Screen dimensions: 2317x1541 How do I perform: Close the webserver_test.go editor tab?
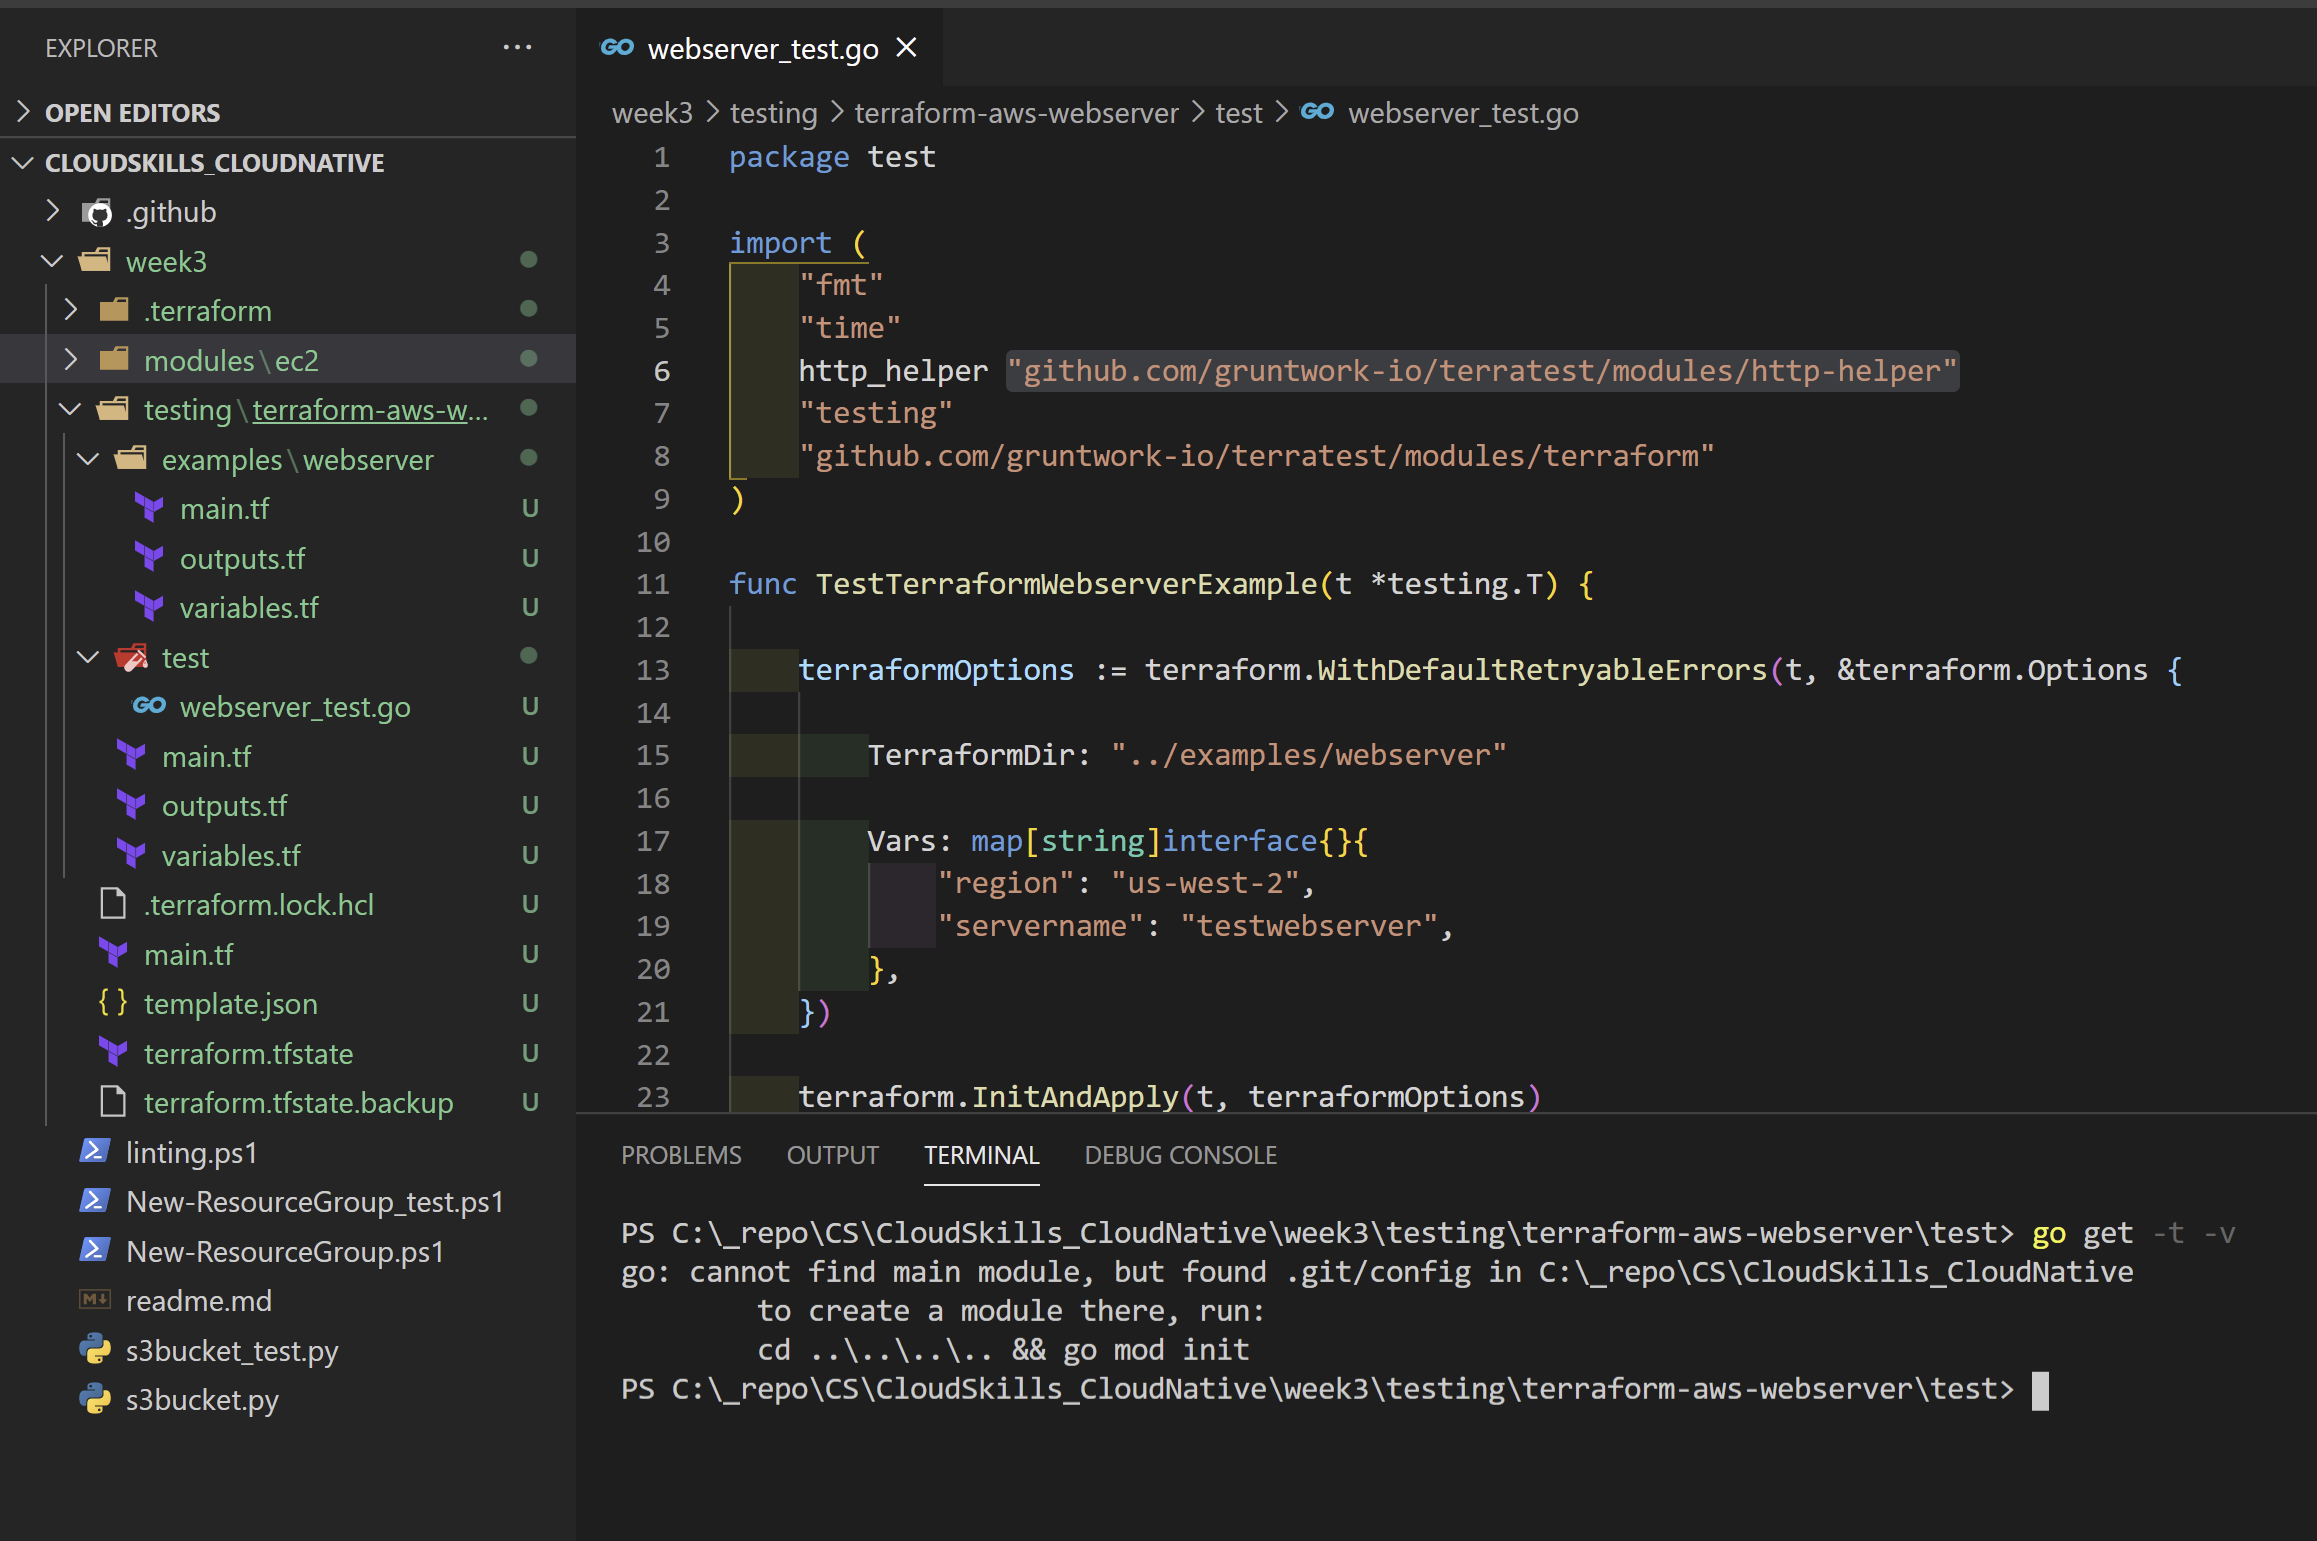(x=906, y=47)
